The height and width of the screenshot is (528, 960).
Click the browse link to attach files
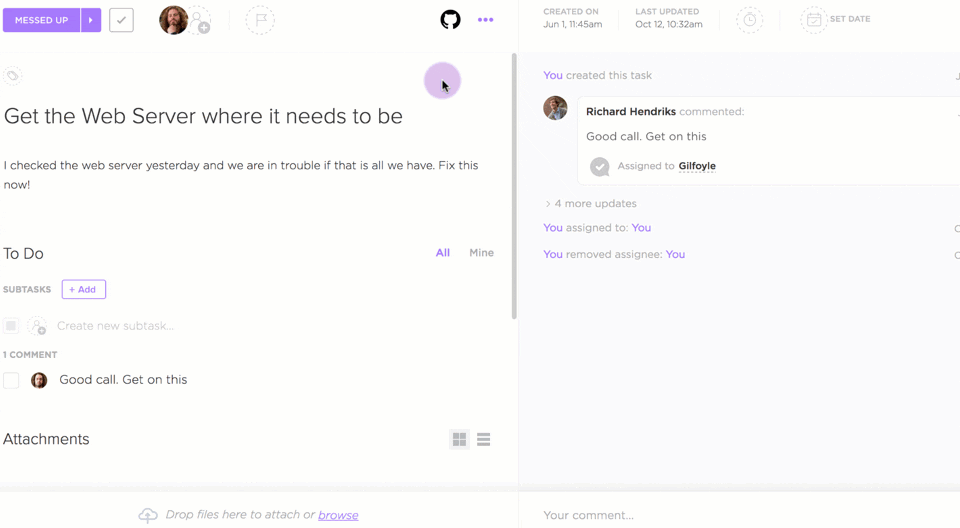click(338, 515)
